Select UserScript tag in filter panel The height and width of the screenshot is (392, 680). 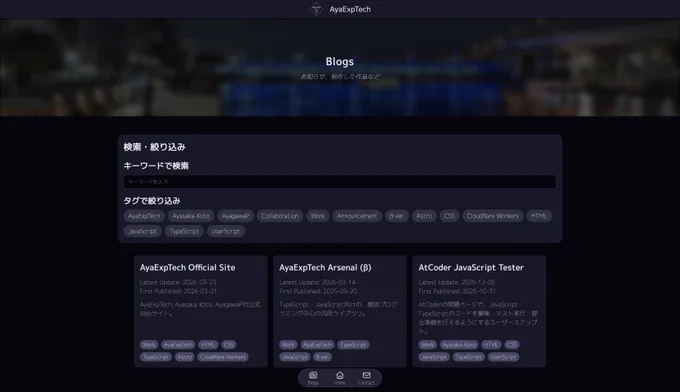226,231
